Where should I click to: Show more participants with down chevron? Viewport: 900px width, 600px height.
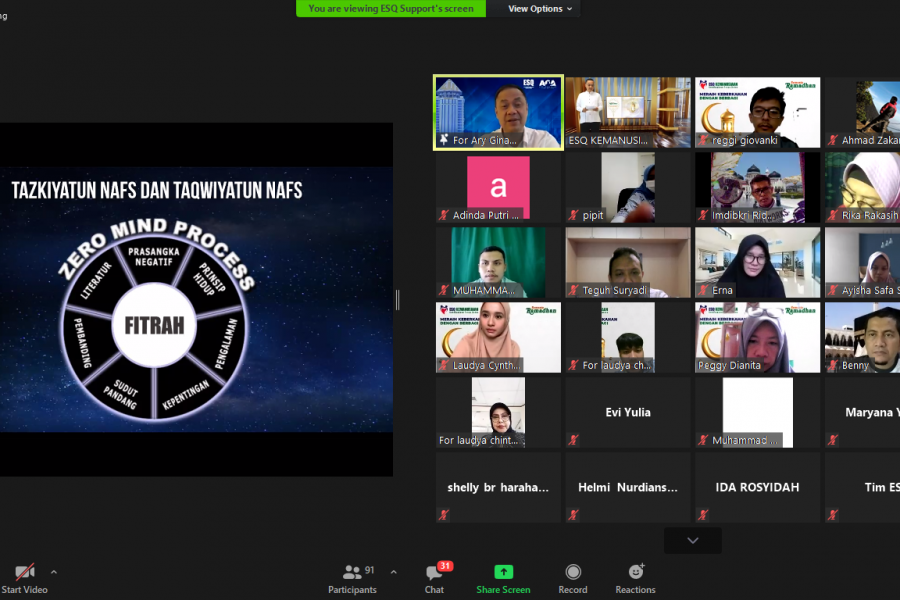(x=692, y=540)
